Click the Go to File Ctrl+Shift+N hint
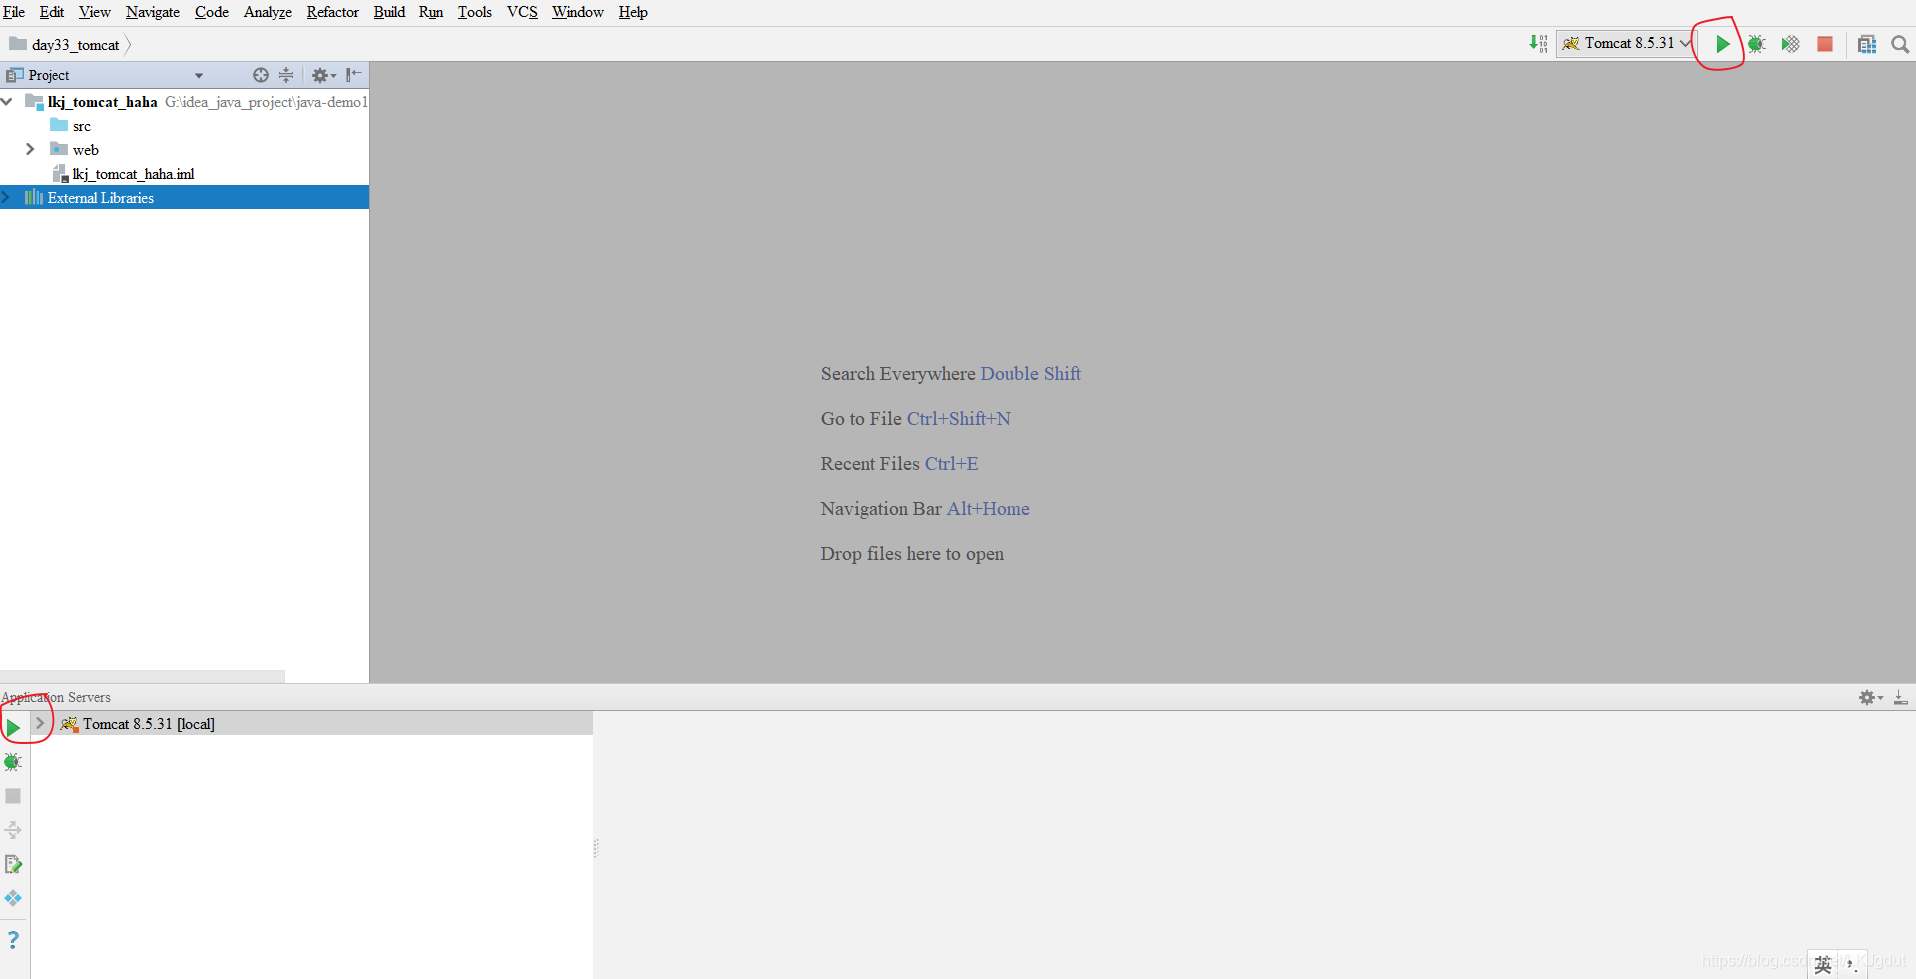Screen dimensions: 1916x979 916,419
